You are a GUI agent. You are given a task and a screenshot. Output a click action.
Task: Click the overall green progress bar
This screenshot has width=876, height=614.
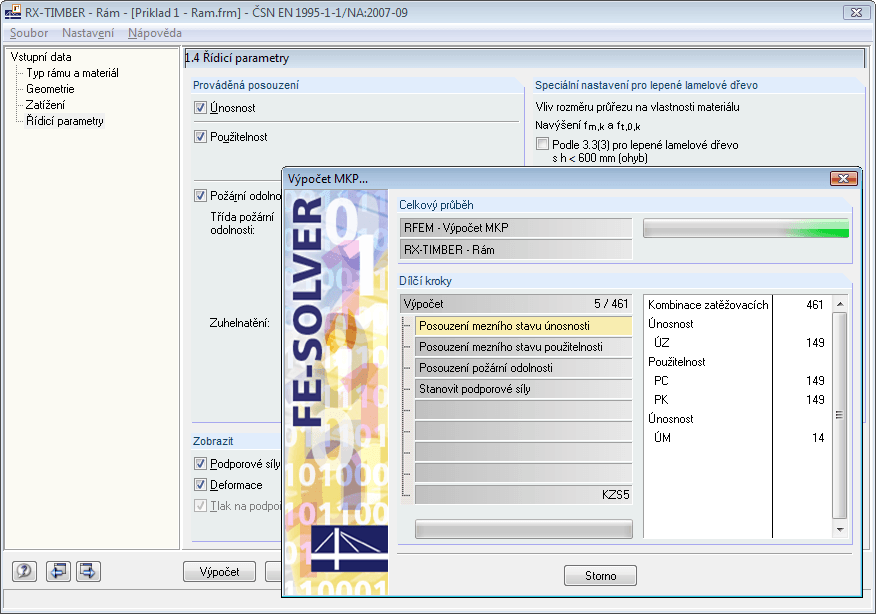pos(746,228)
